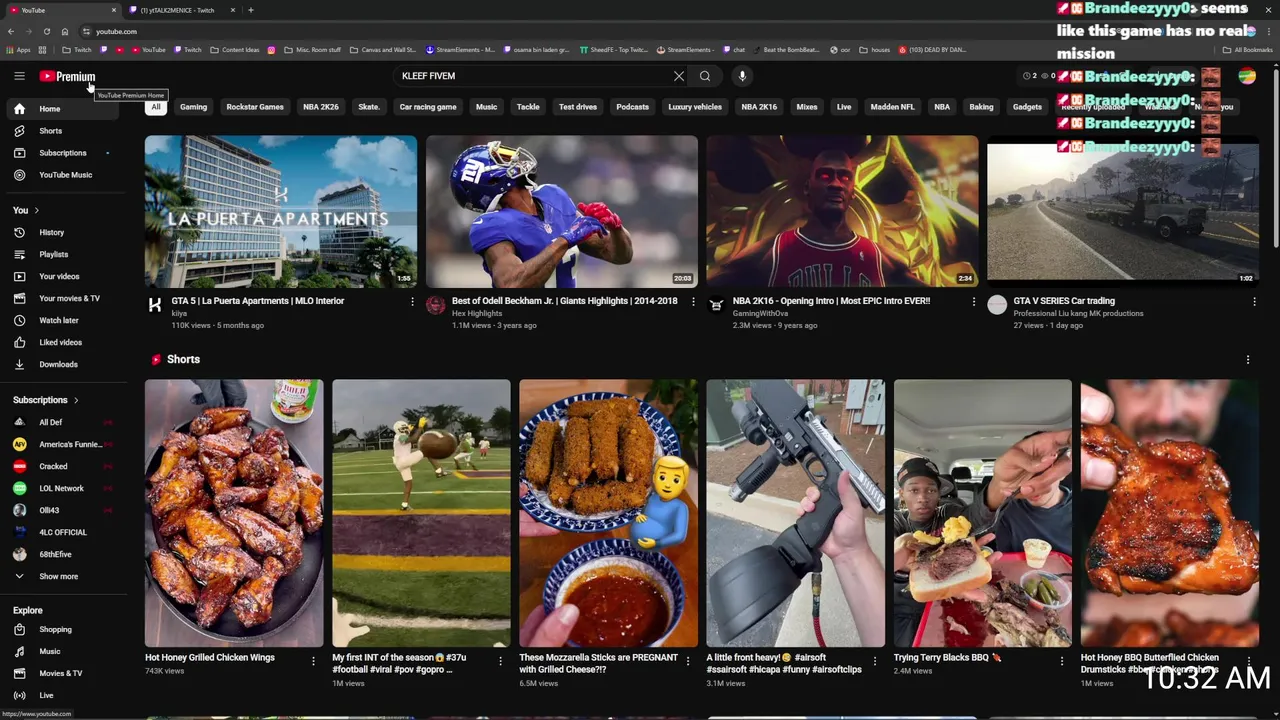
Task: Play the Hot Honey Chicken Wings short
Action: tap(234, 513)
